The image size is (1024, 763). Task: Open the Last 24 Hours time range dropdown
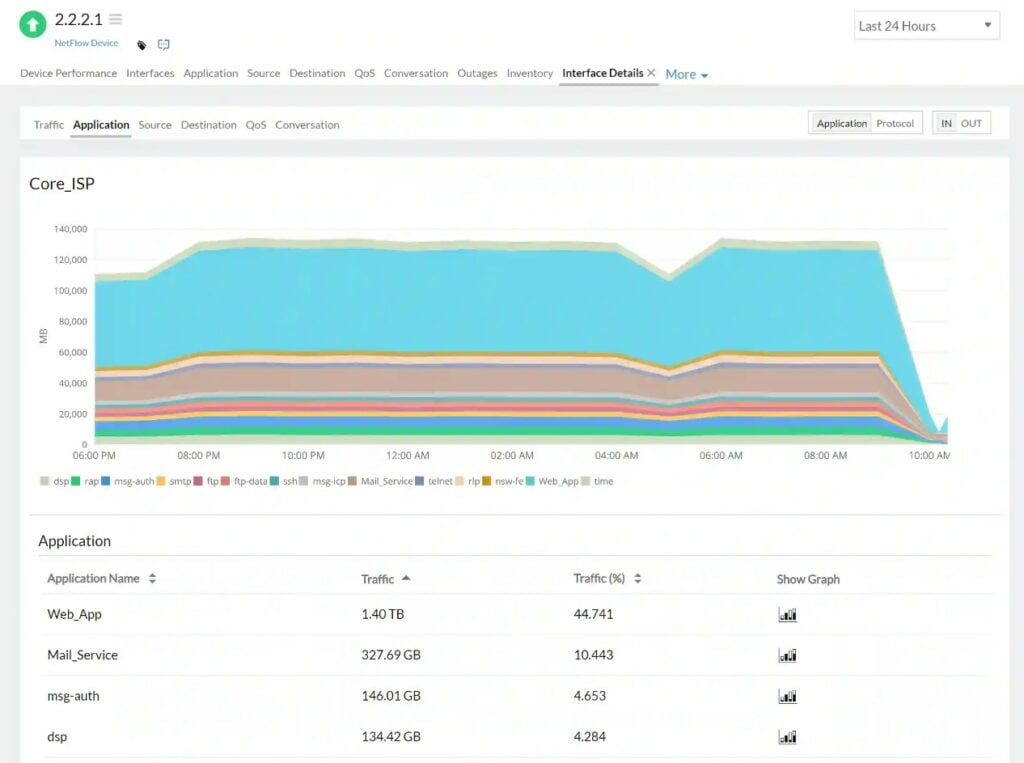tap(927, 25)
